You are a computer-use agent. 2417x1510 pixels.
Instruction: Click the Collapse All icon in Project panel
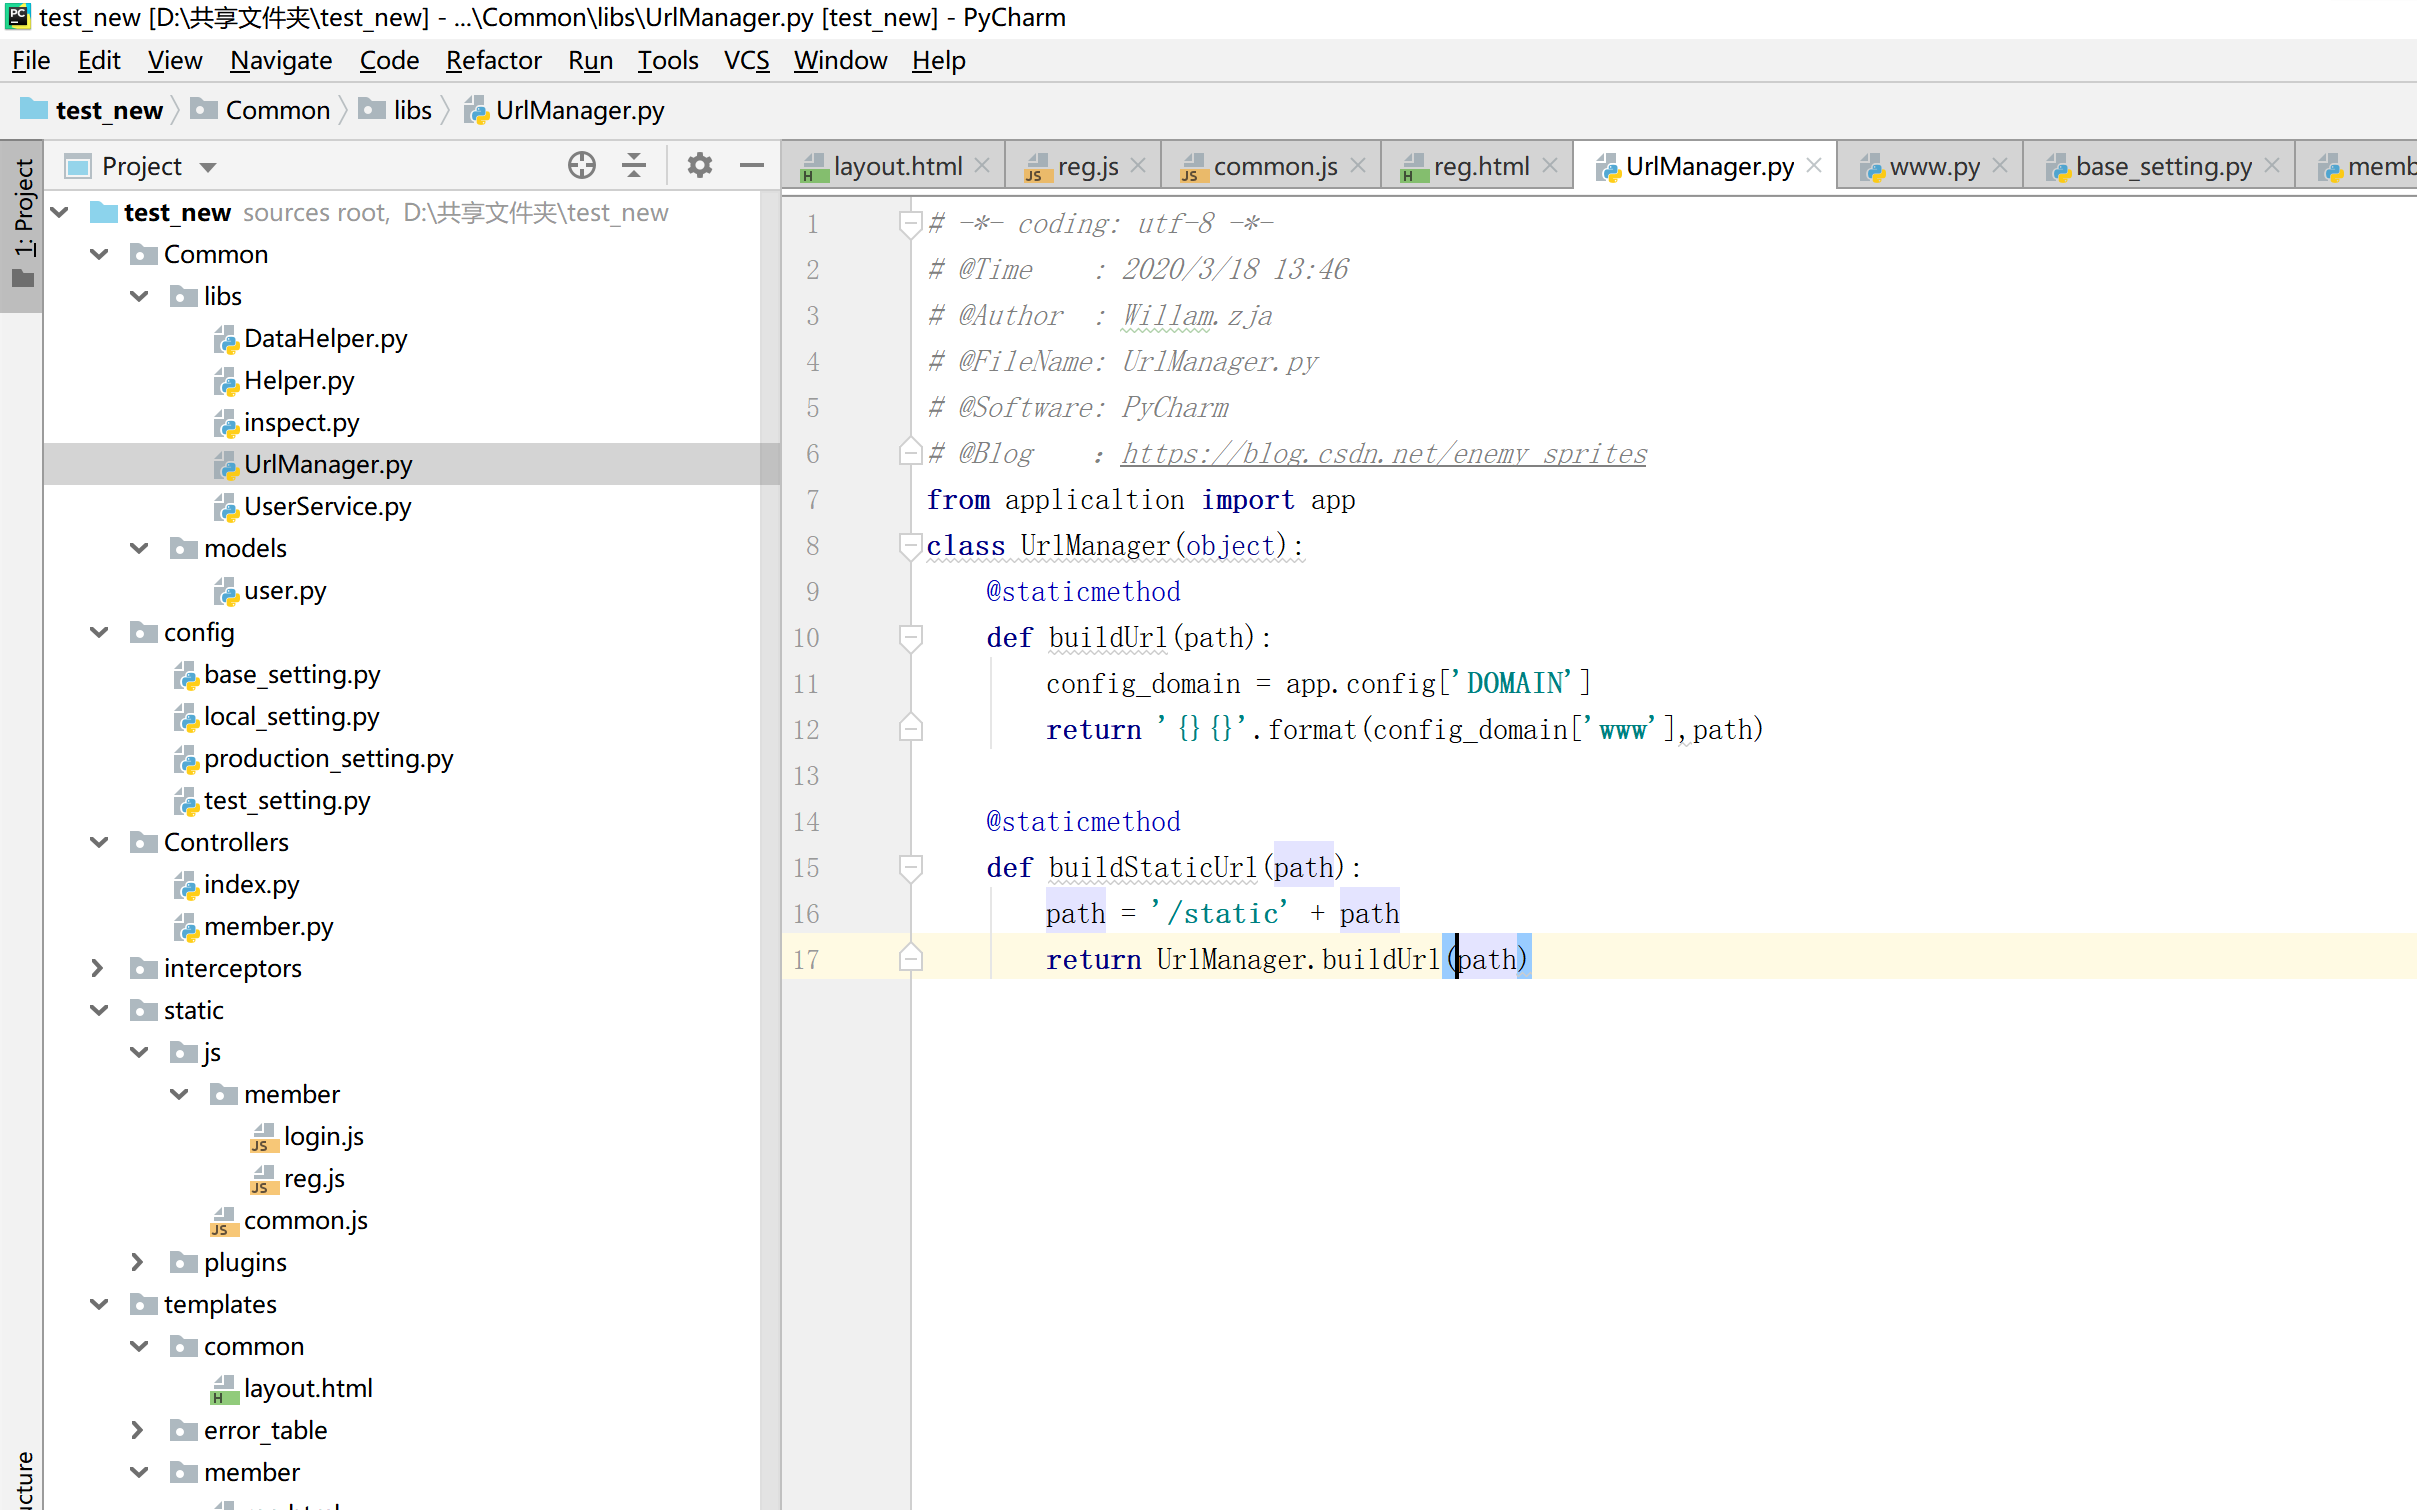pos(634,166)
